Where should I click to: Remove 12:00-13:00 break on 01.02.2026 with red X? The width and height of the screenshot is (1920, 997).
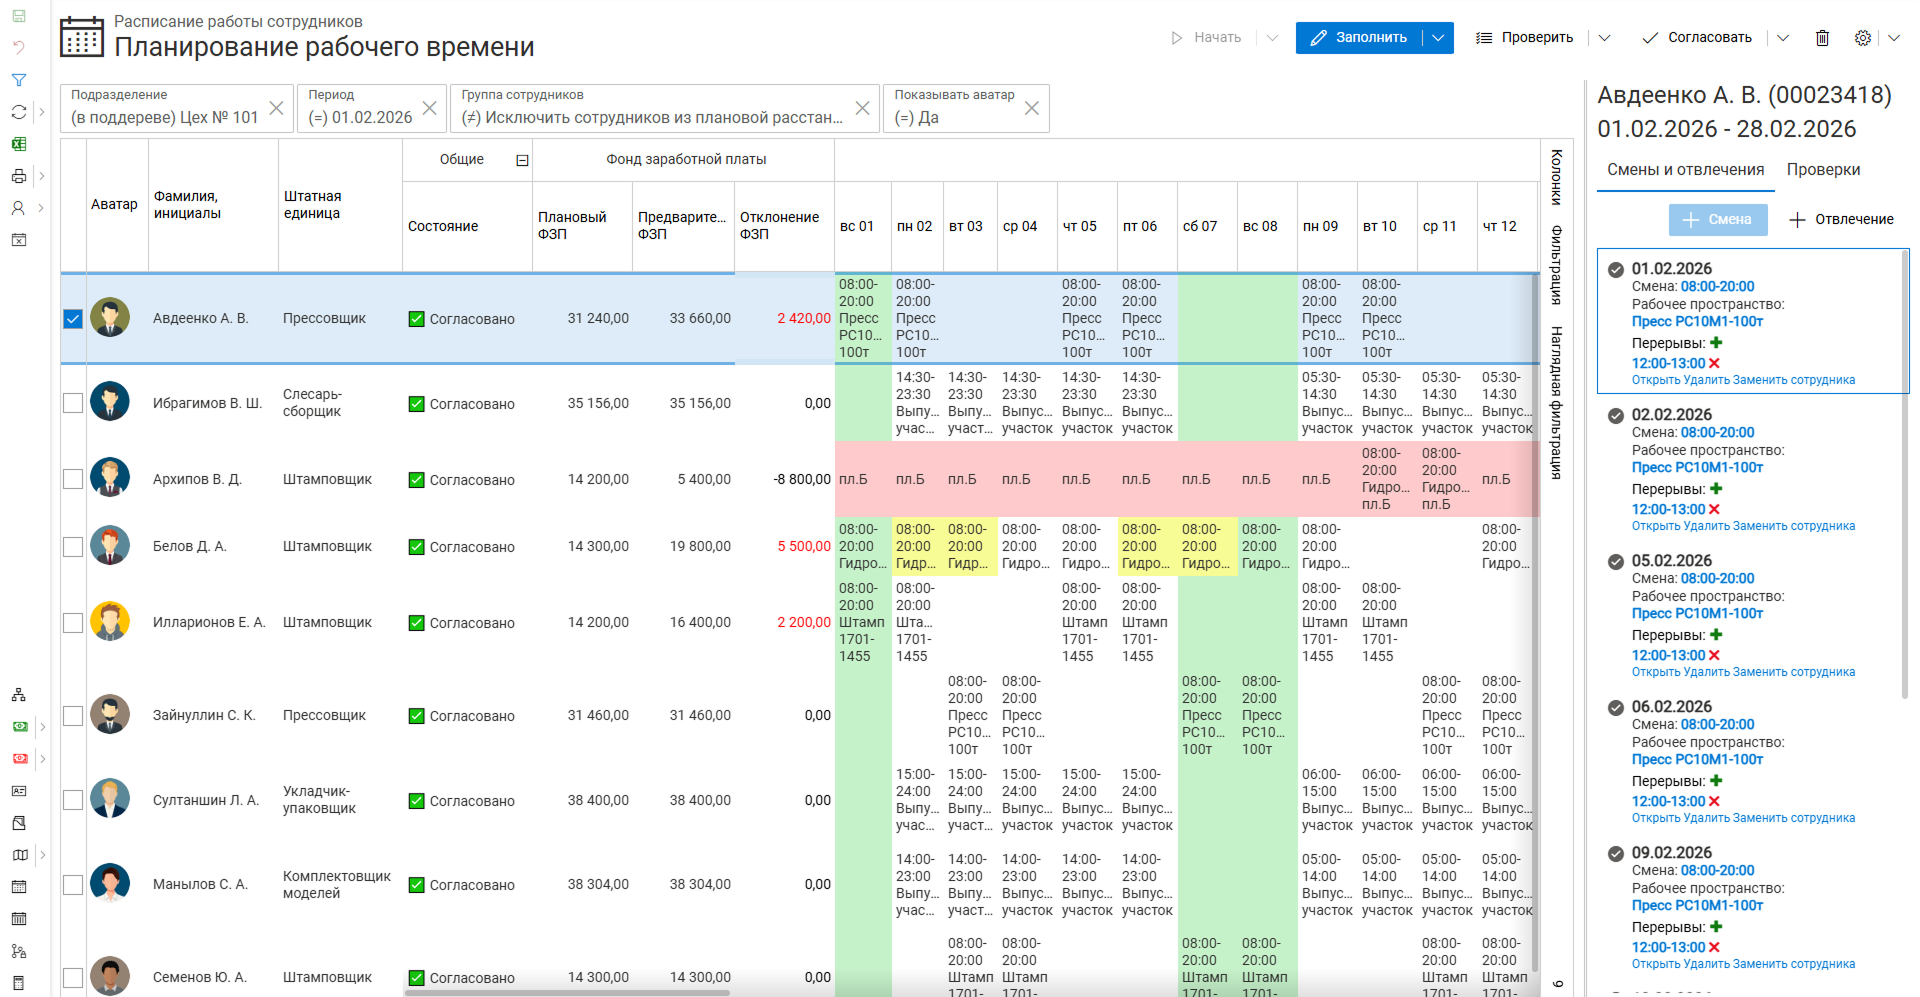tap(1714, 363)
